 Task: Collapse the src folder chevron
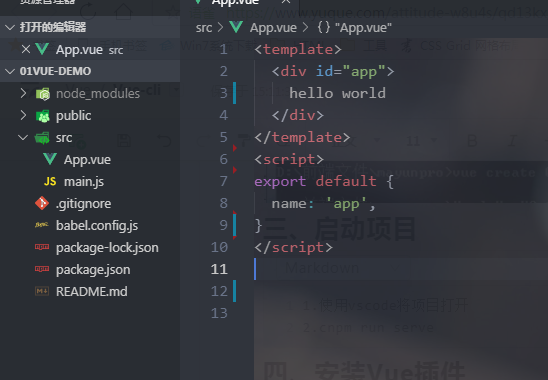[23, 137]
